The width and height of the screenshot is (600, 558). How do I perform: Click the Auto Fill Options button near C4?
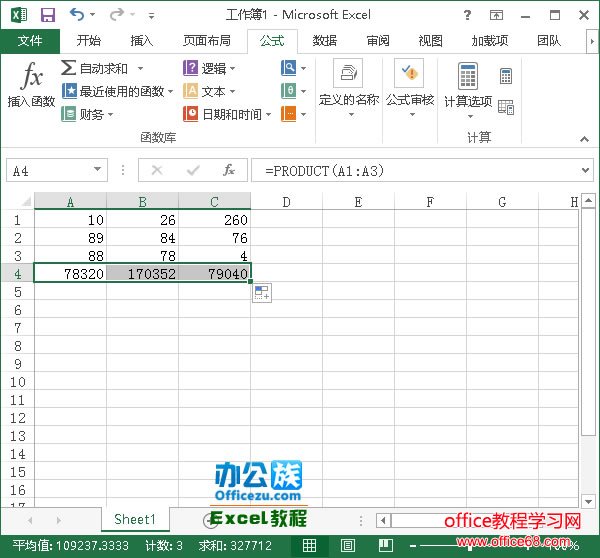[x=260, y=292]
